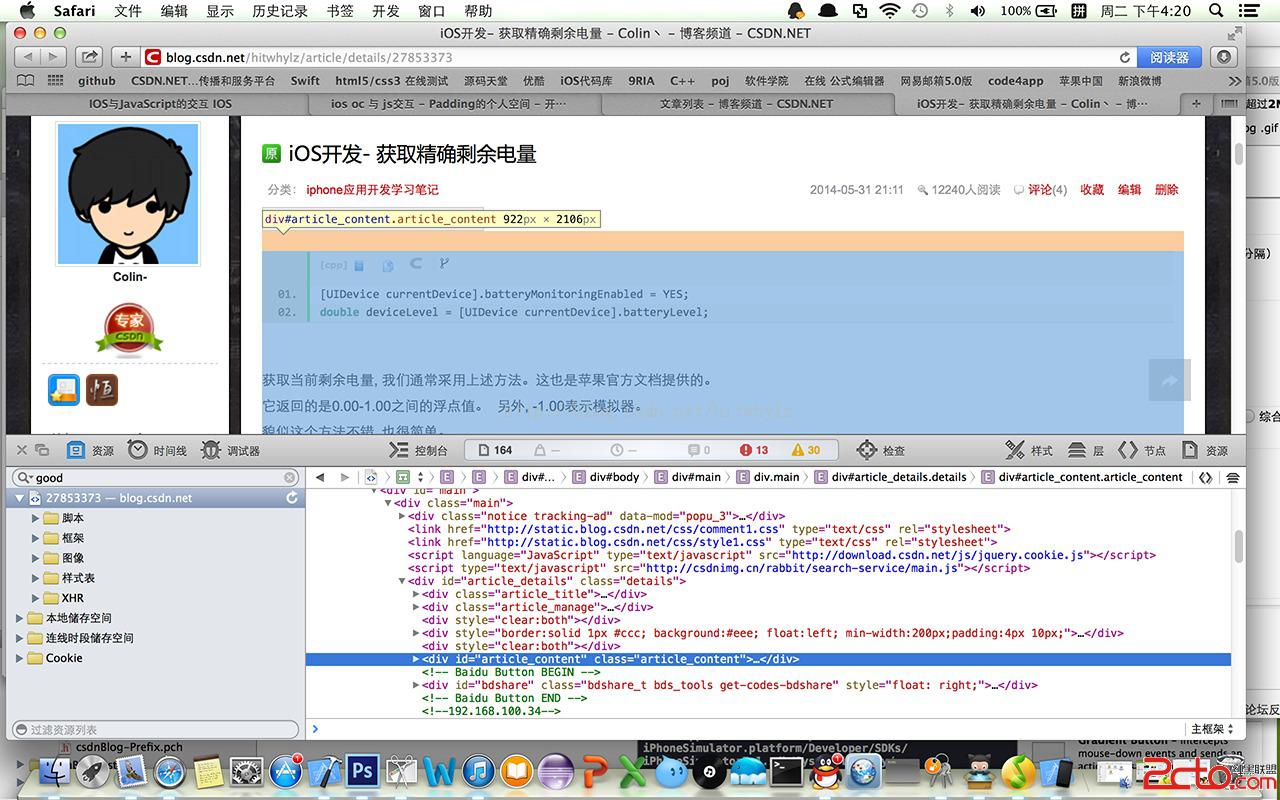This screenshot has width=1280, height=800.
Task: Click the Share icon in Safari toolbar
Action: click(89, 57)
